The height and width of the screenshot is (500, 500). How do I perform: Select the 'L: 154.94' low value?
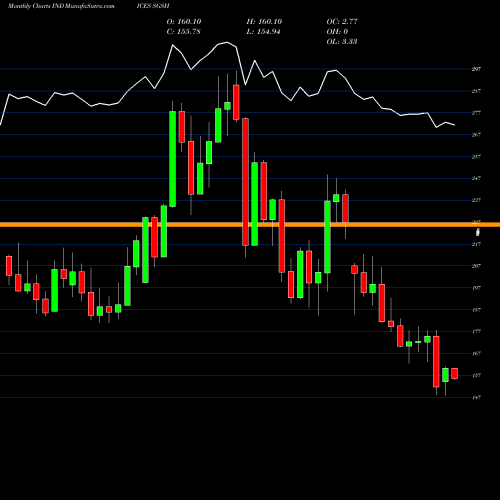tap(263, 32)
